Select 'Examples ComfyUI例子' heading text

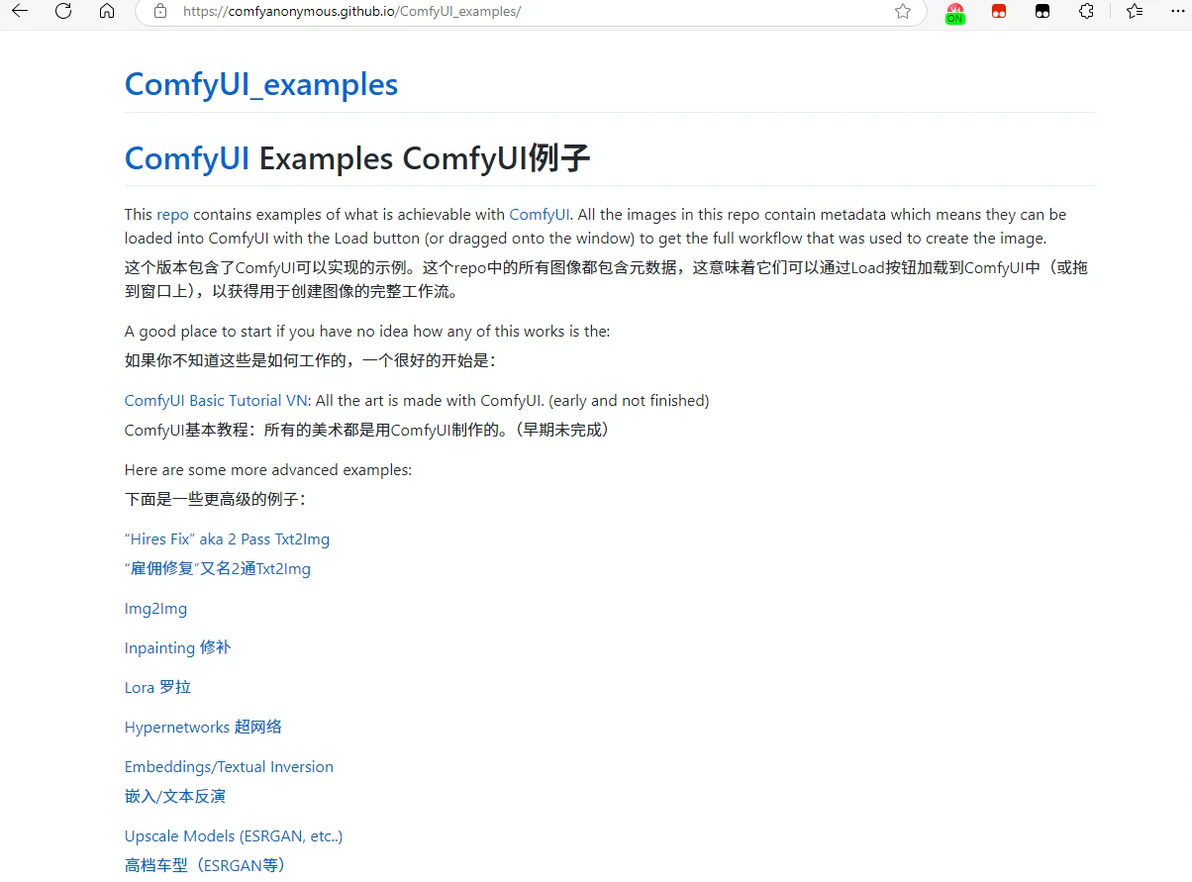[x=424, y=158]
